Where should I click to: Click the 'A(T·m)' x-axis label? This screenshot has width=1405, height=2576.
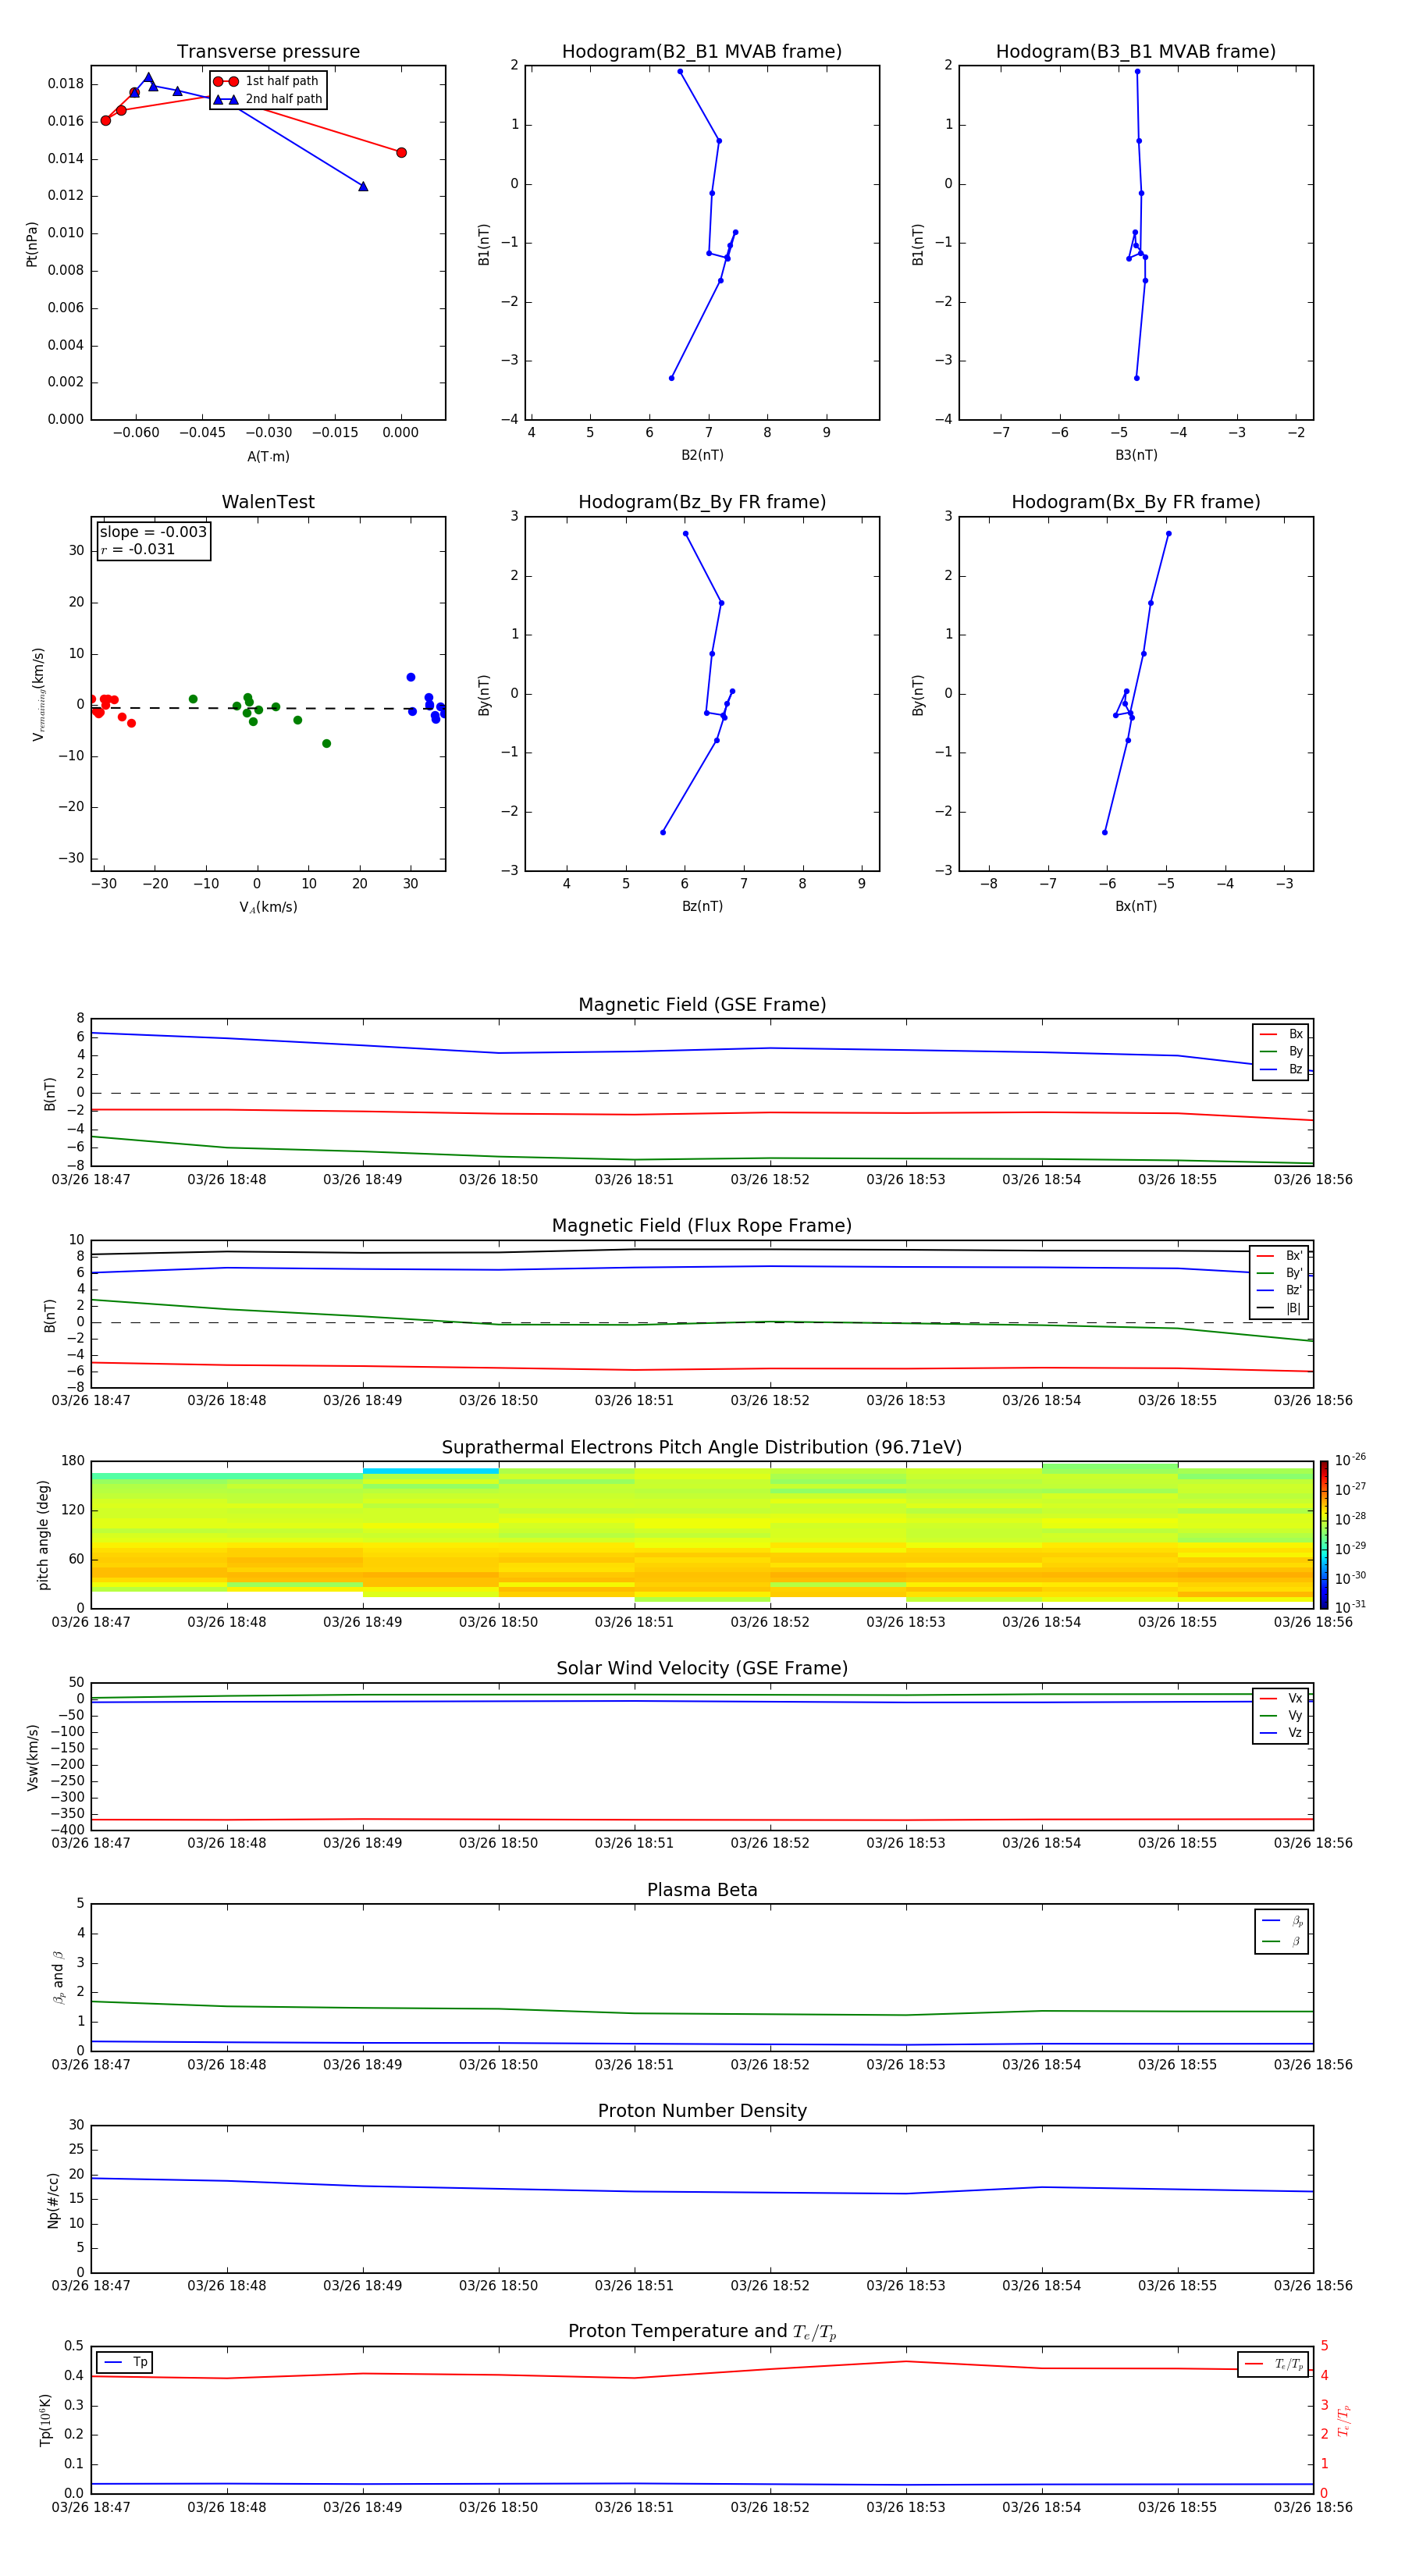point(268,456)
